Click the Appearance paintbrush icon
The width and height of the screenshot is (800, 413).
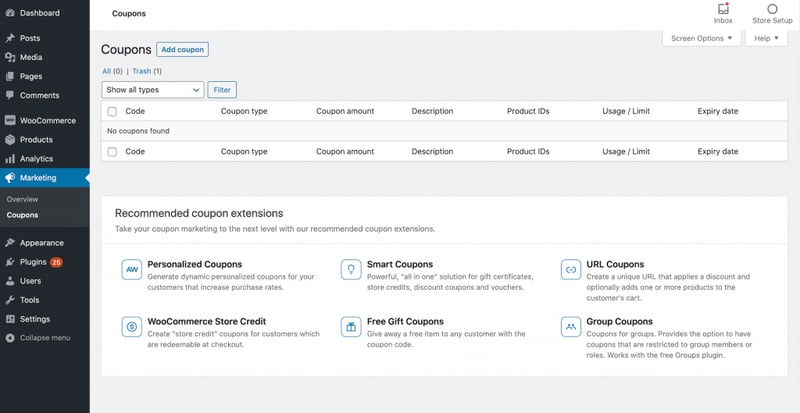click(10, 243)
